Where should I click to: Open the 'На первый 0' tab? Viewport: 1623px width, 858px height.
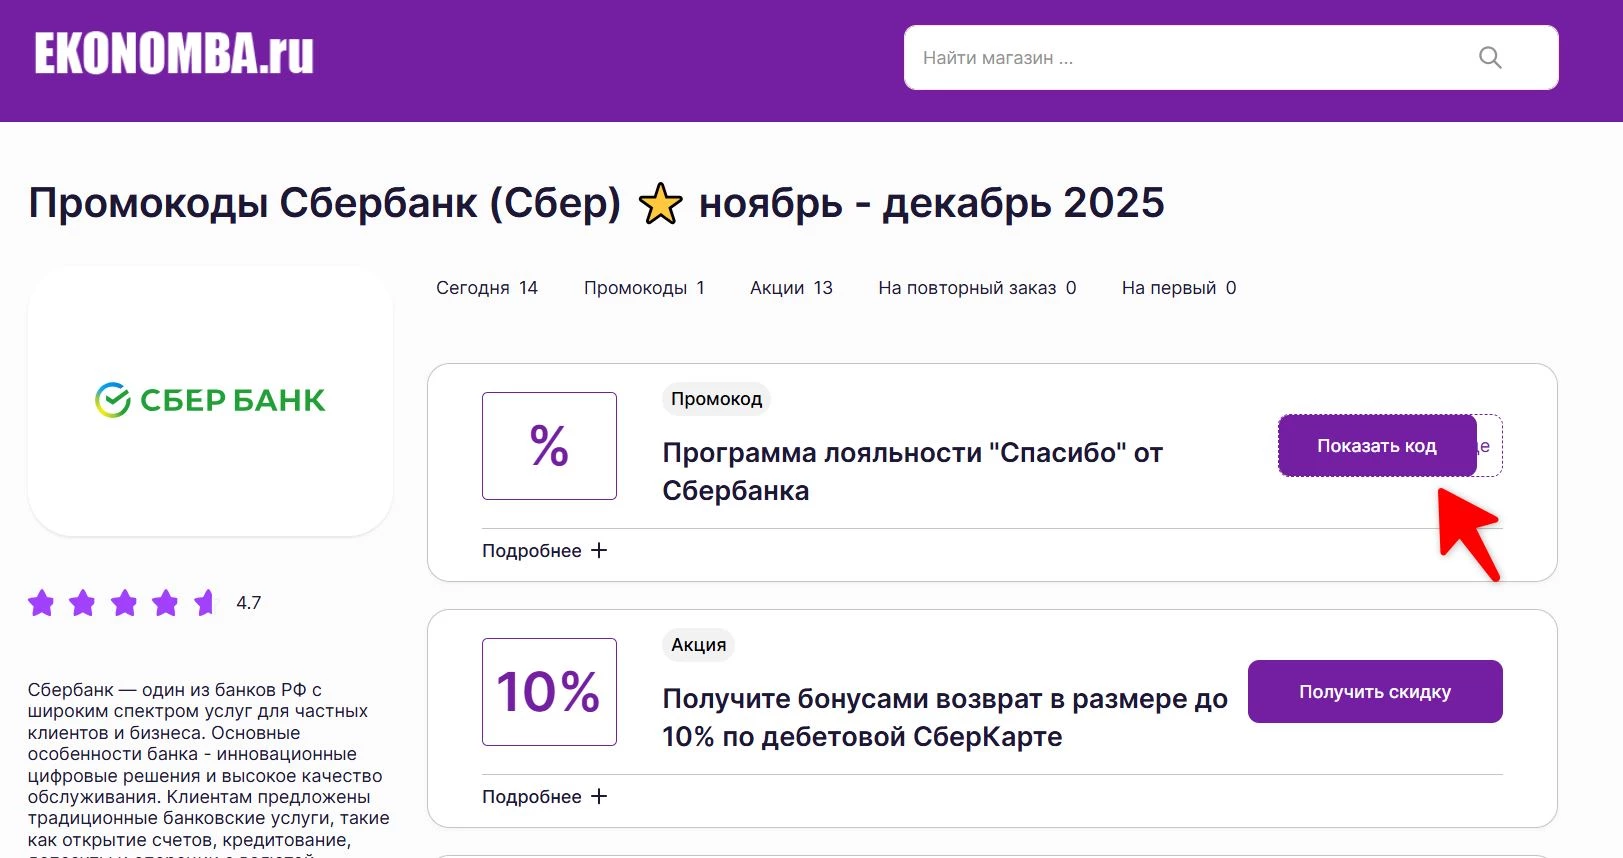pyautogui.click(x=1179, y=288)
